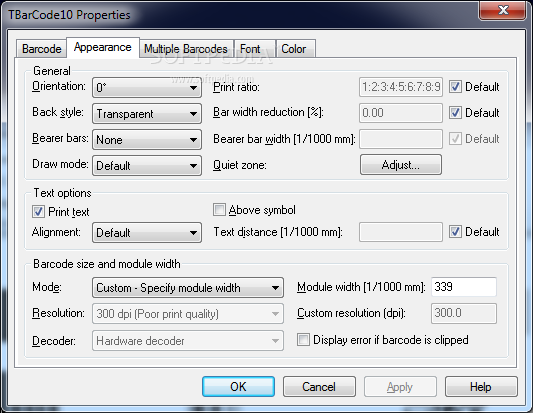Click the Adjust... quiet zone button

tap(401, 165)
